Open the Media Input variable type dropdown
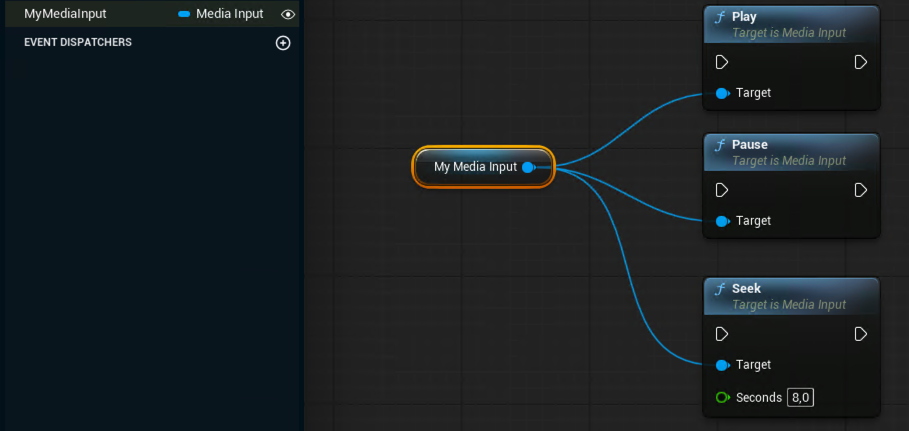909x431 pixels. (221, 14)
